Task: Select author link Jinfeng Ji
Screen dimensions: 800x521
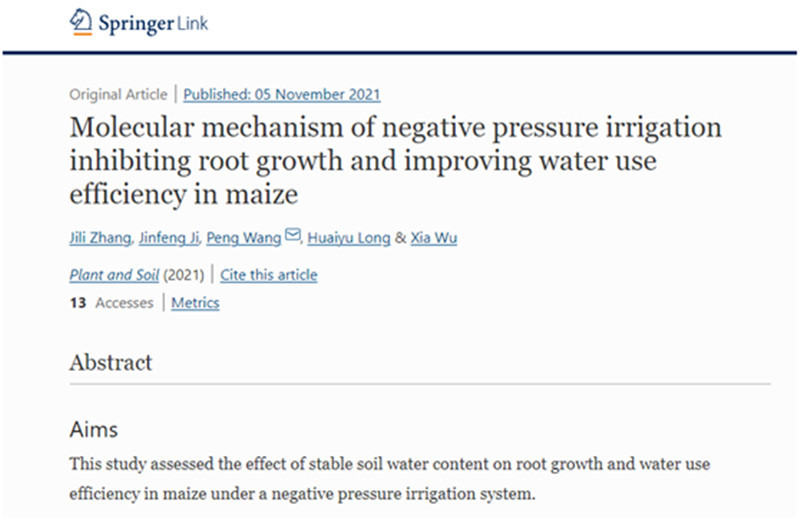Action: coord(169,238)
